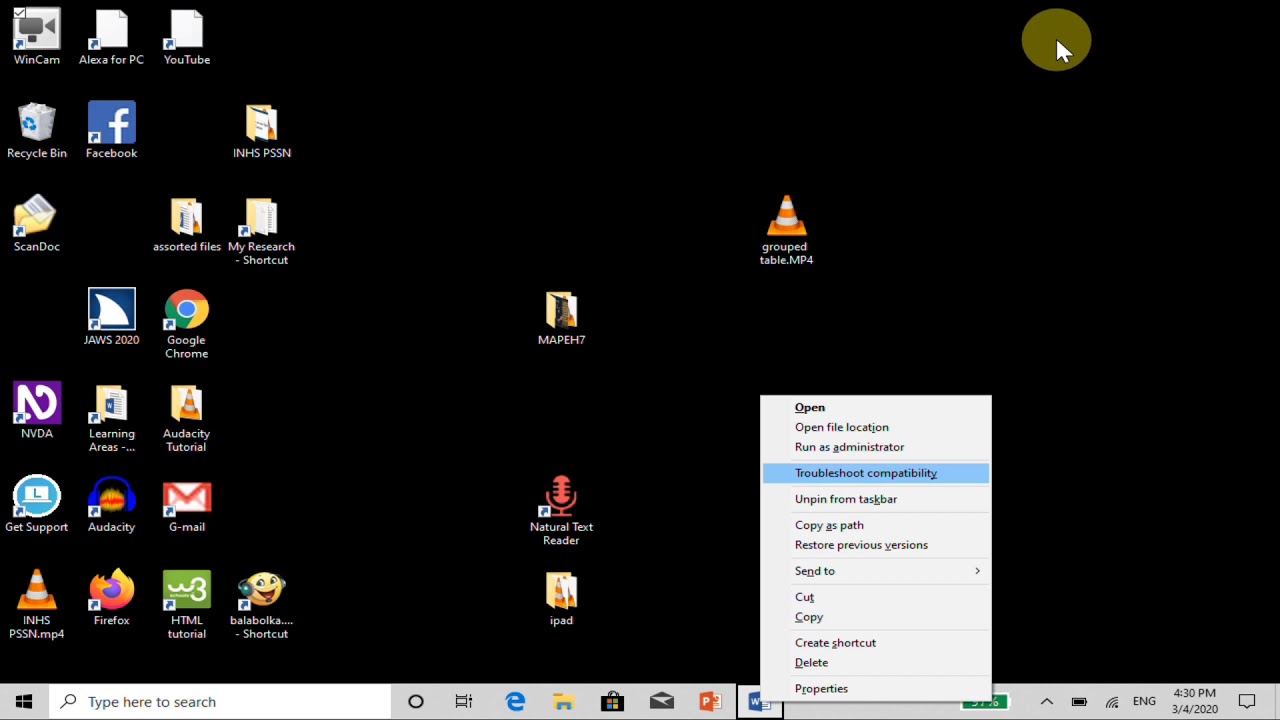The image size is (1280, 720).
Task: Choose Restore previous versions
Action: pyautogui.click(x=875, y=545)
